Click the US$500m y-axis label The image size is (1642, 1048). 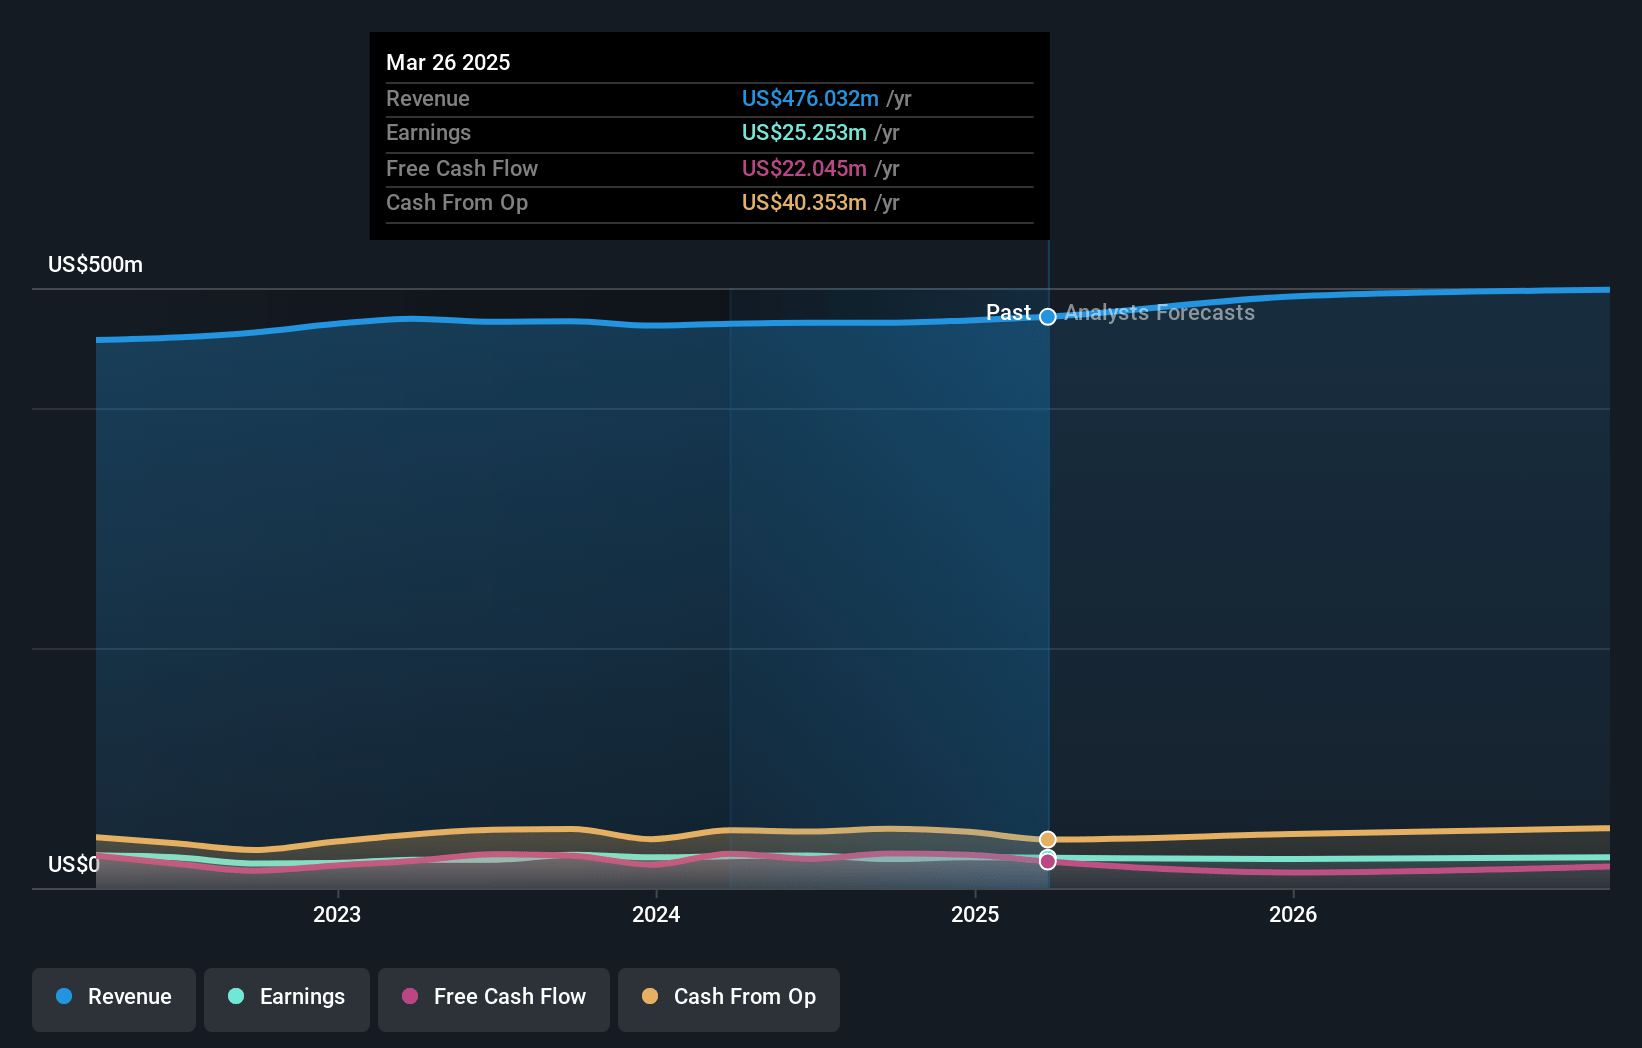coord(96,265)
